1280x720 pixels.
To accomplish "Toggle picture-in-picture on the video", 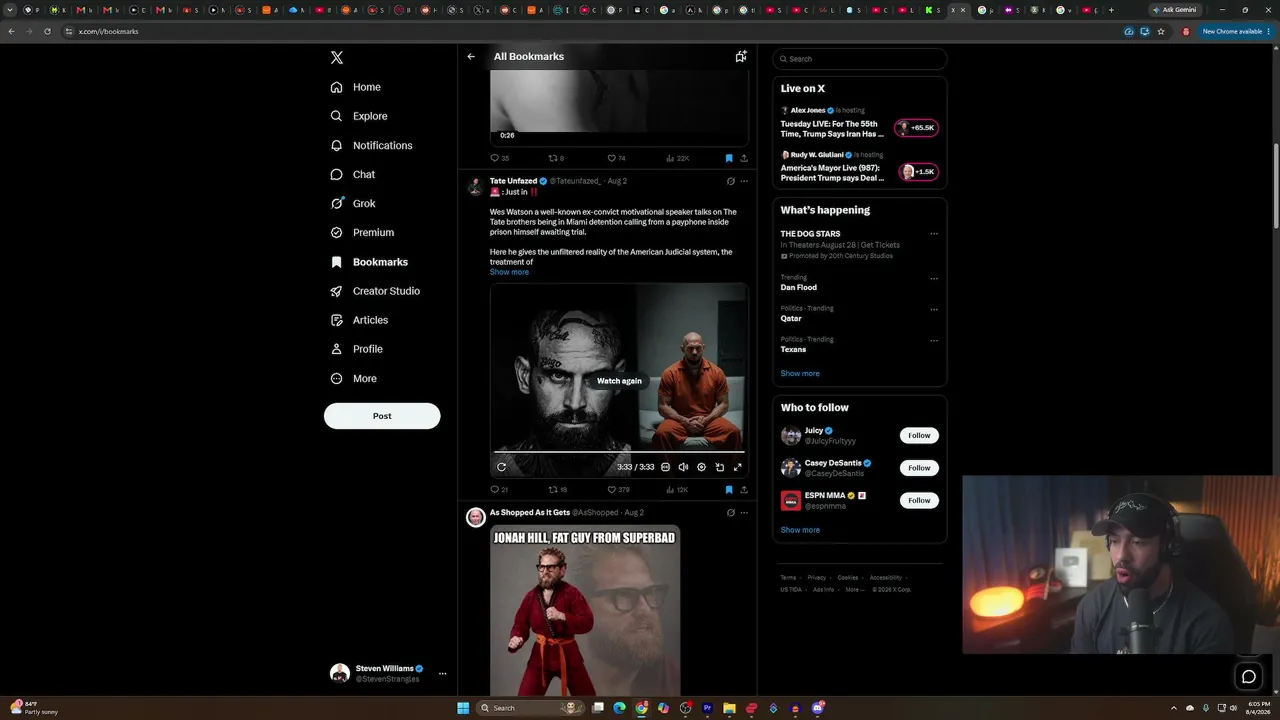I will click(719, 467).
